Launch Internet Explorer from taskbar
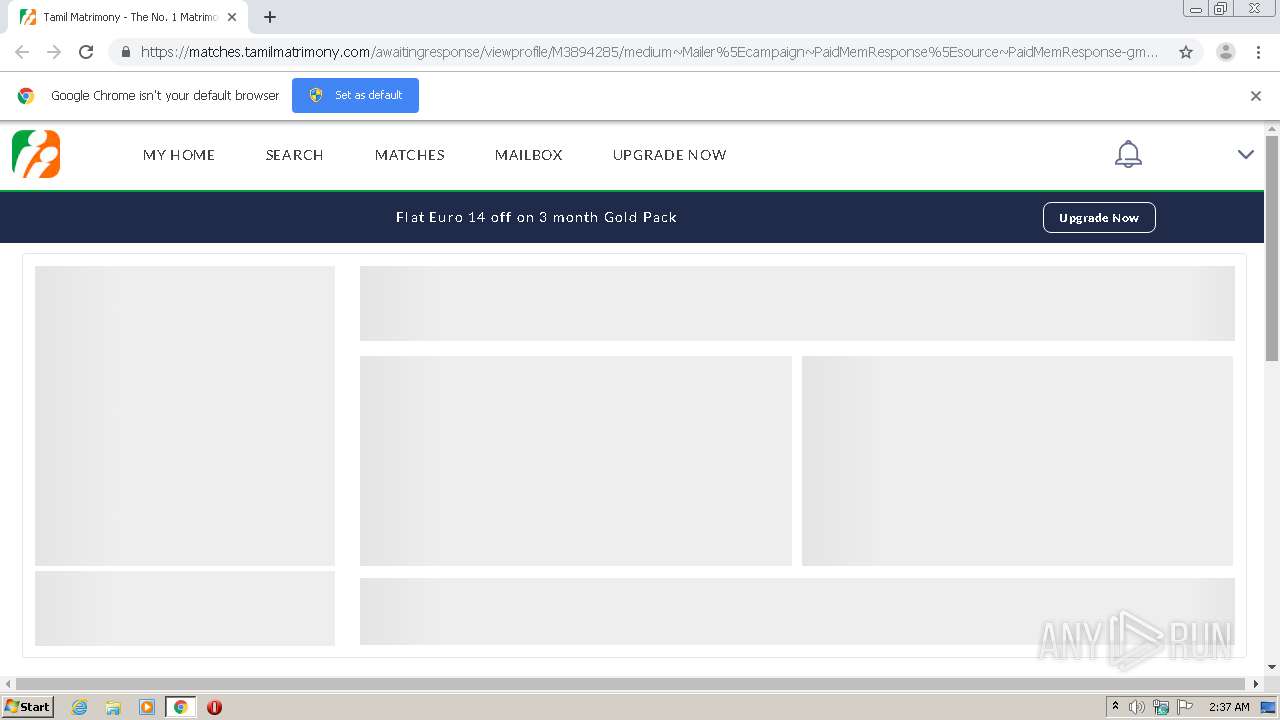Screen dimensions: 1280x720 click(x=80, y=707)
